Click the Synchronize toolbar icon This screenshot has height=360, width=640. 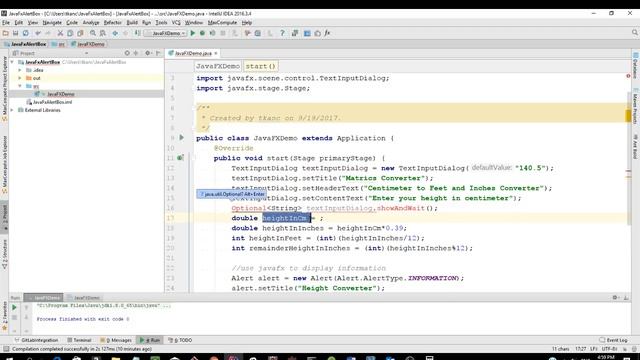[x=26, y=33]
